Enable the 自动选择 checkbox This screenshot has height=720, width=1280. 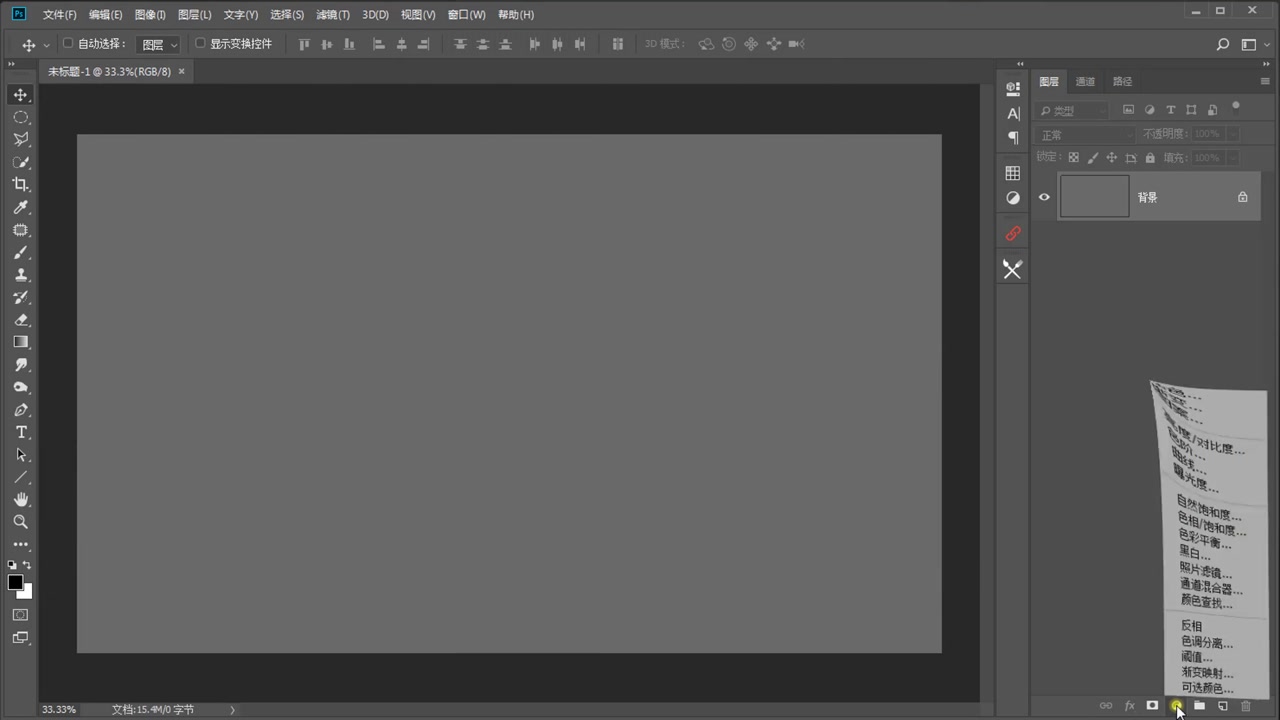[x=68, y=43]
